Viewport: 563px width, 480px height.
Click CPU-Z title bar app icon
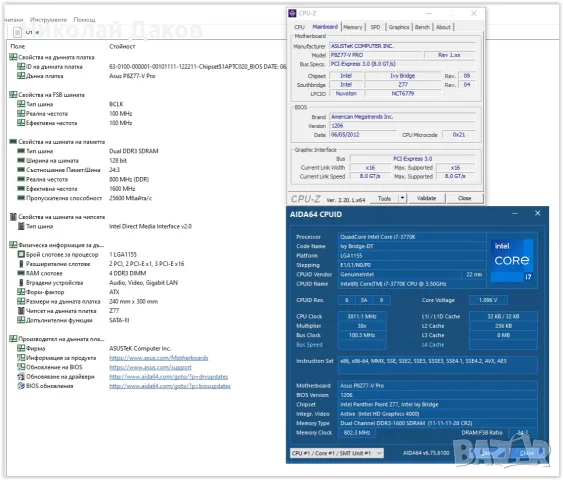click(292, 13)
